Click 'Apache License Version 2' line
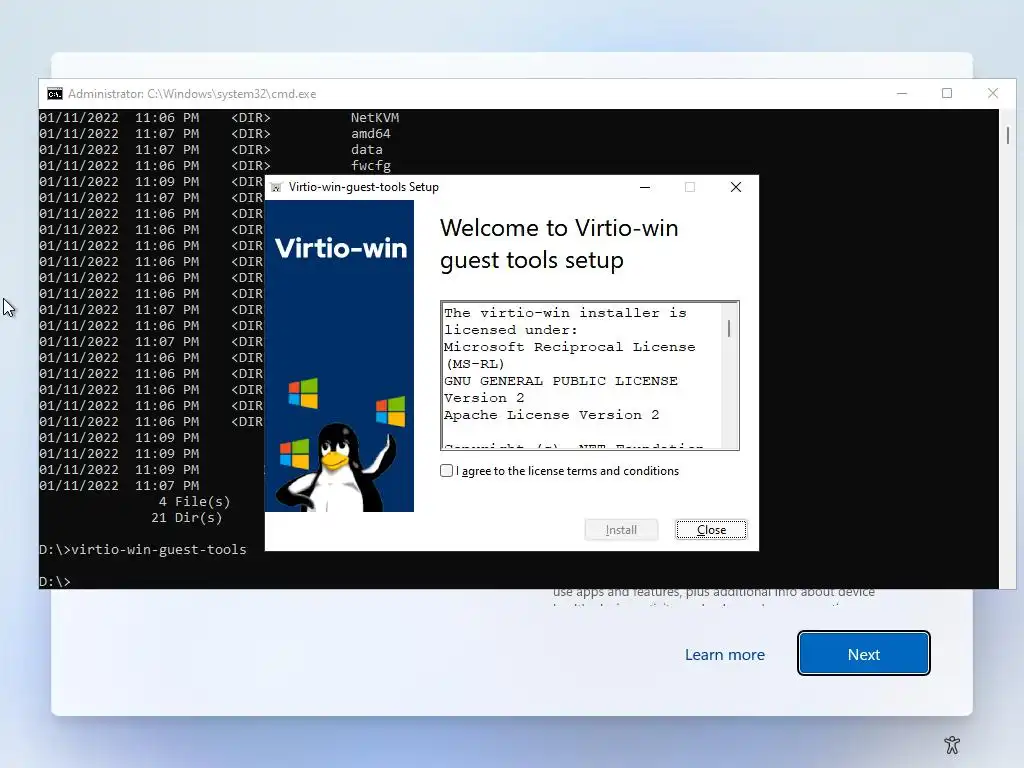The height and width of the screenshot is (768, 1024). (x=551, y=415)
